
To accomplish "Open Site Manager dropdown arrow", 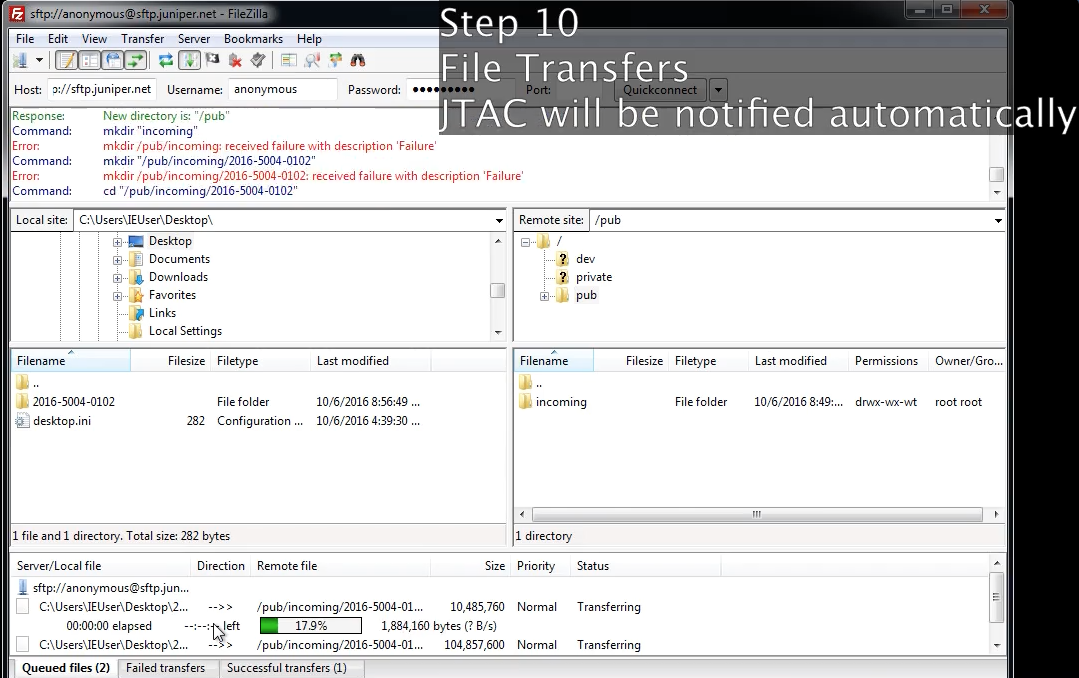I will (x=39, y=61).
